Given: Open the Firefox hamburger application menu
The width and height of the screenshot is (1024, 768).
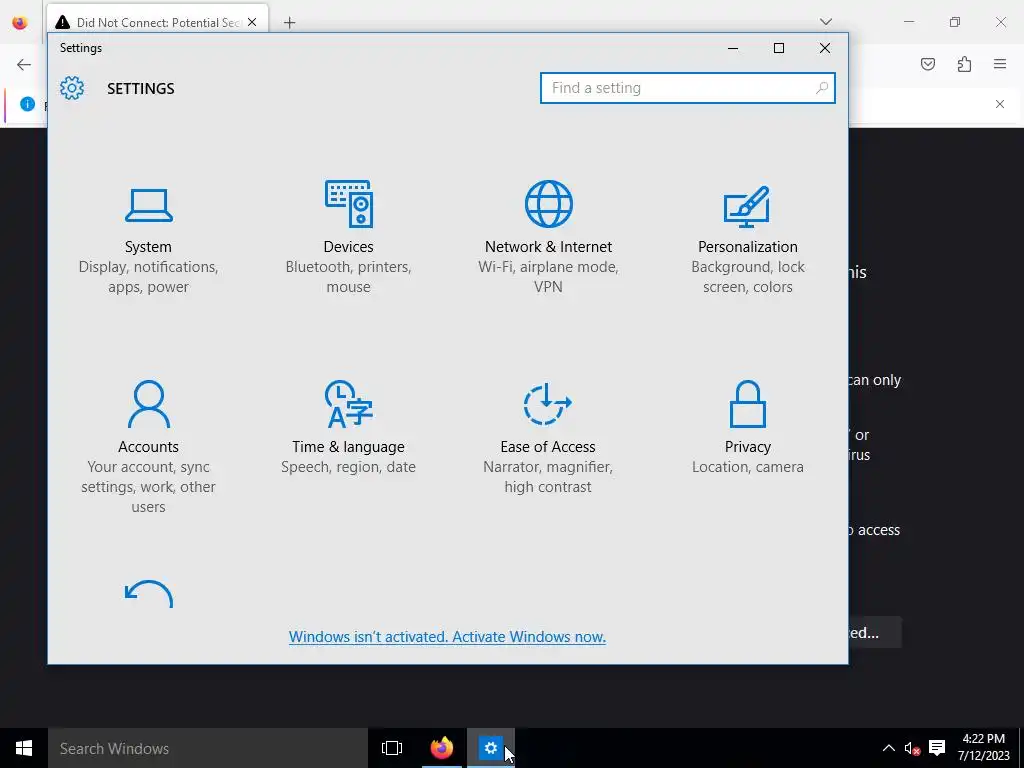Looking at the screenshot, I should pyautogui.click(x=1000, y=64).
